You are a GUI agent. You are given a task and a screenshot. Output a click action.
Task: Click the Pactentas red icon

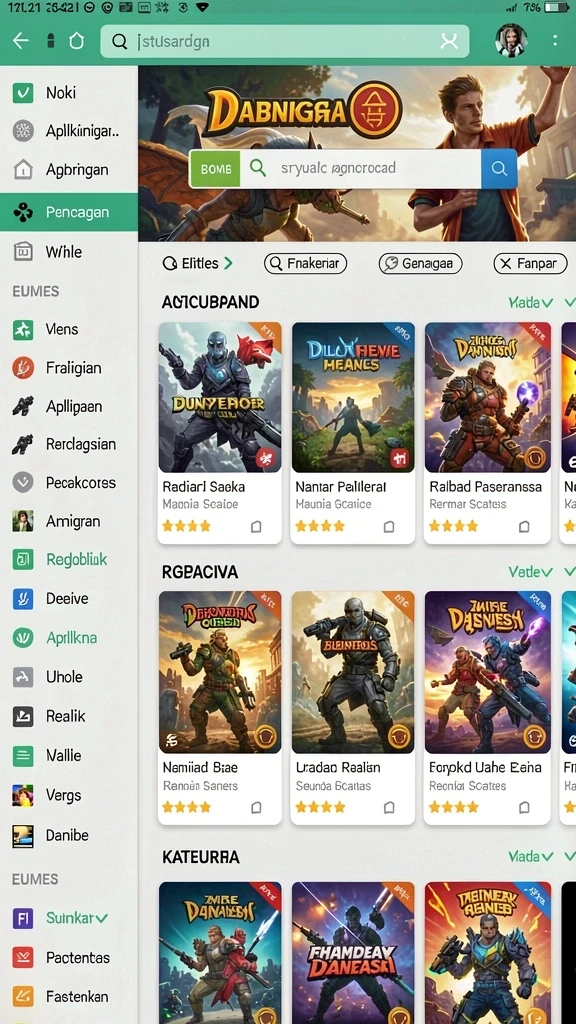(x=23, y=958)
